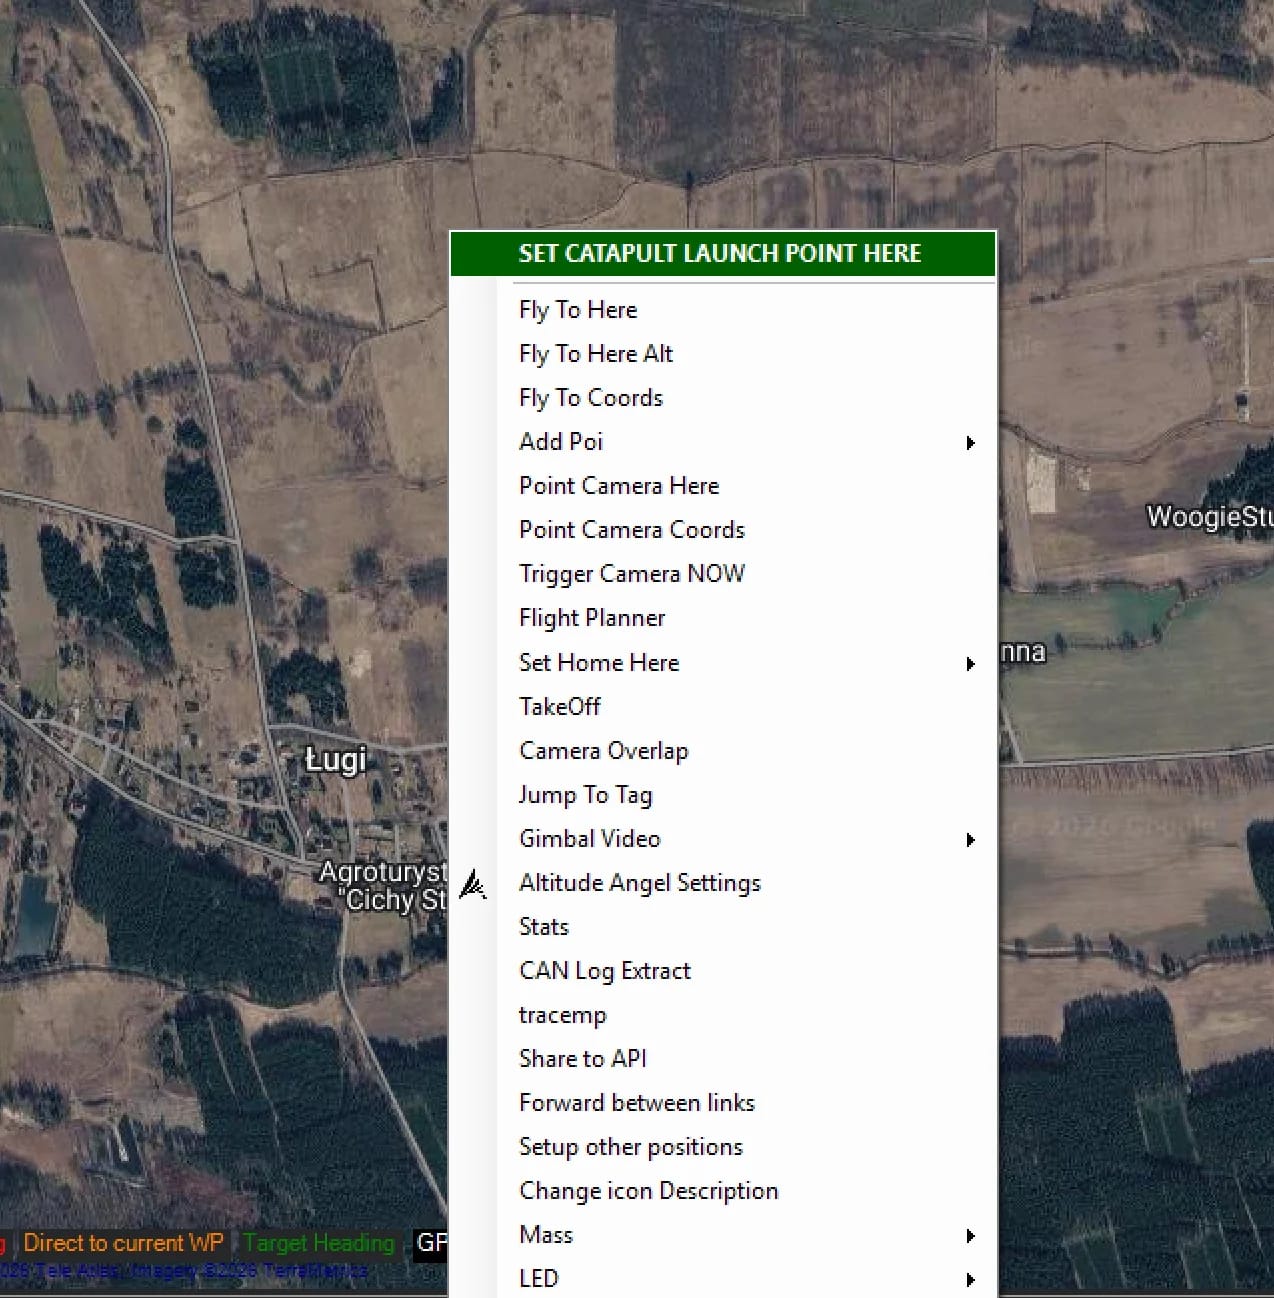
Task: Click the LED submenu arrow
Action: click(970, 1279)
